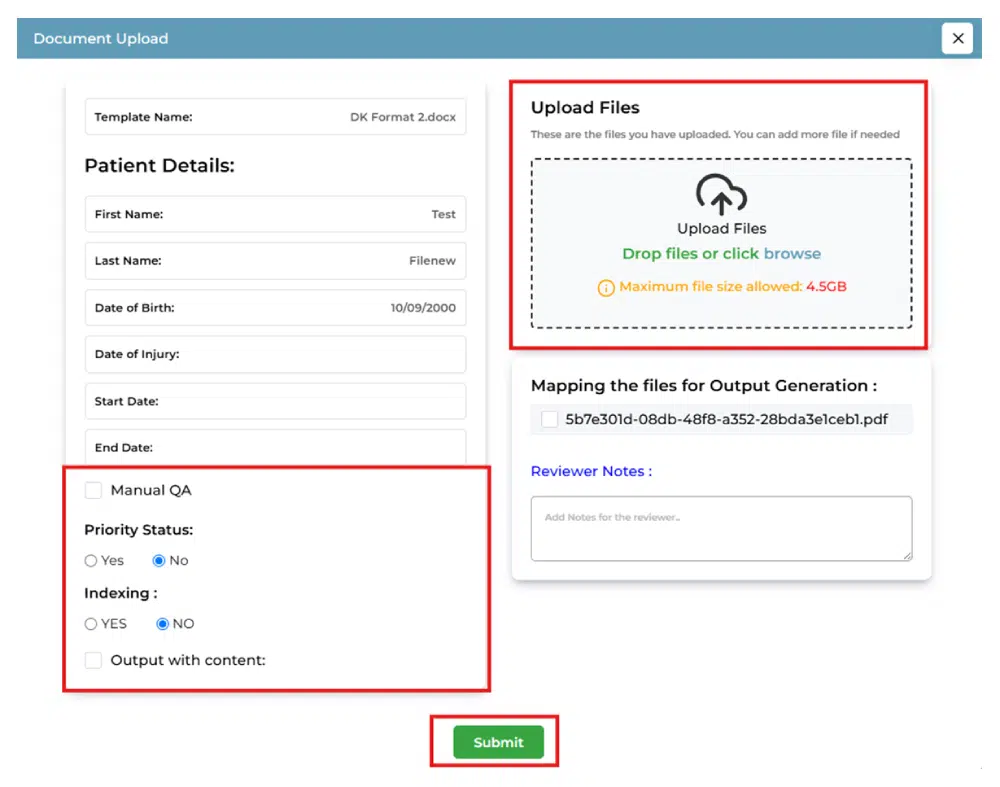The height and width of the screenshot is (787, 1000).
Task: Choose NO for Indexing
Action: pyautogui.click(x=163, y=624)
